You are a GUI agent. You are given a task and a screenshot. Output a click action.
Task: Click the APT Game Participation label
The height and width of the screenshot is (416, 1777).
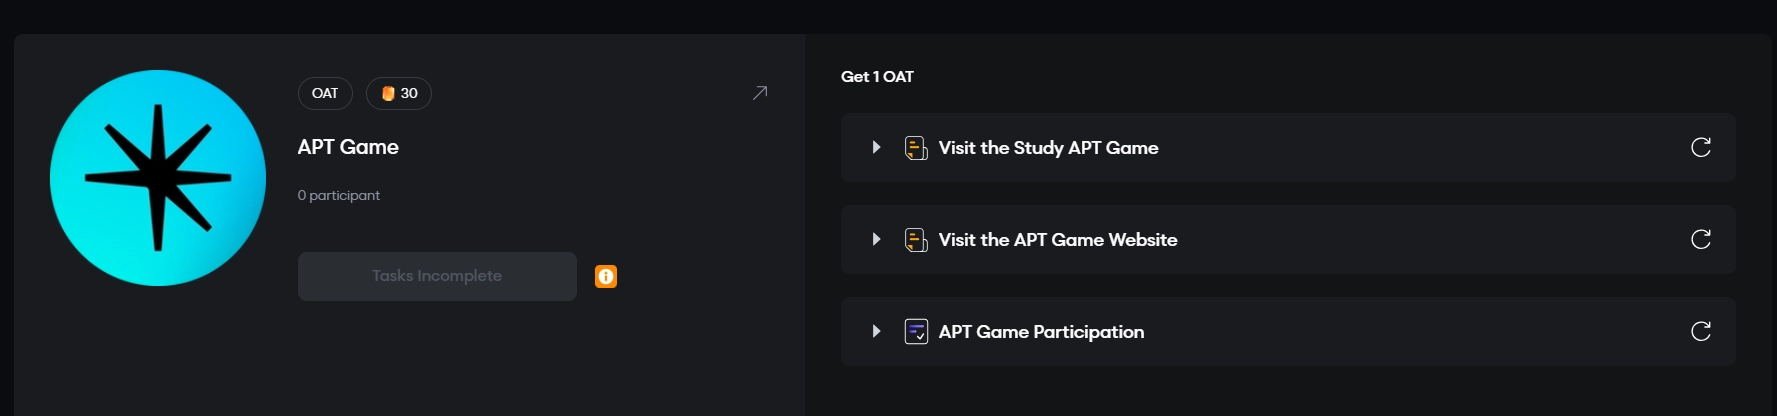(x=1041, y=332)
